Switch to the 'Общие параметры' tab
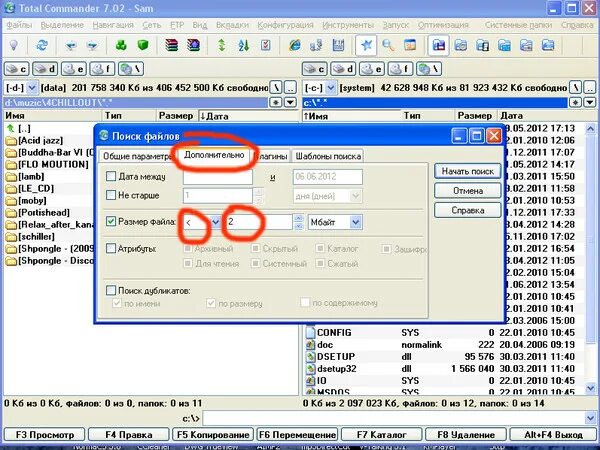This screenshot has width=600, height=450. 137,157
